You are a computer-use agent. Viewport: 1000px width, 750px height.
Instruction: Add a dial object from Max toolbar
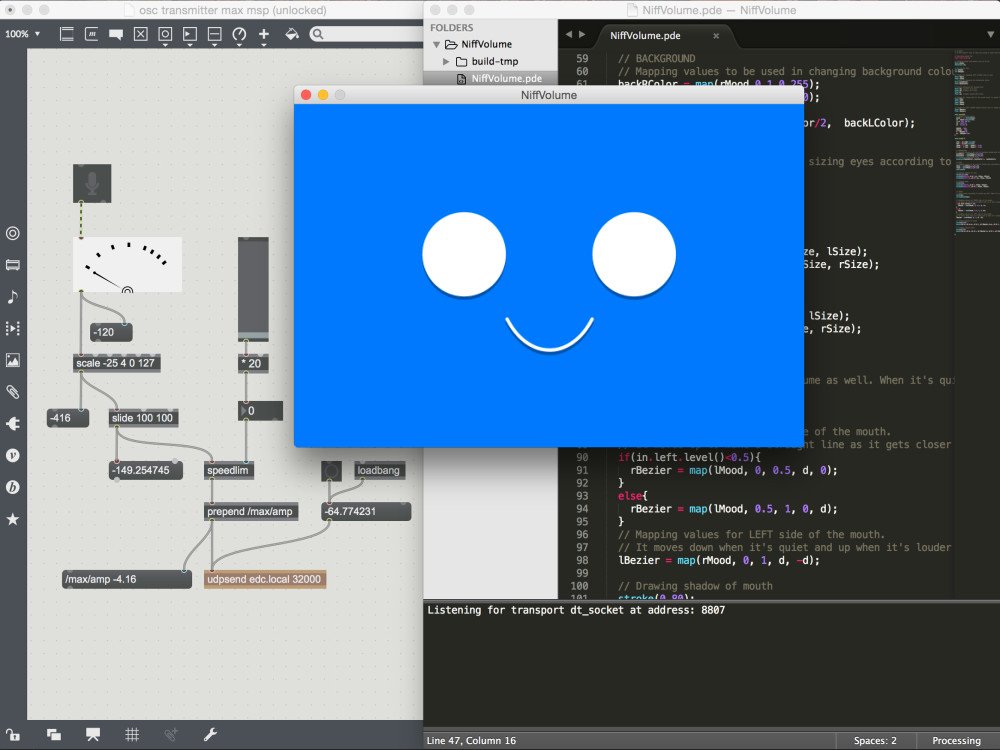point(239,34)
